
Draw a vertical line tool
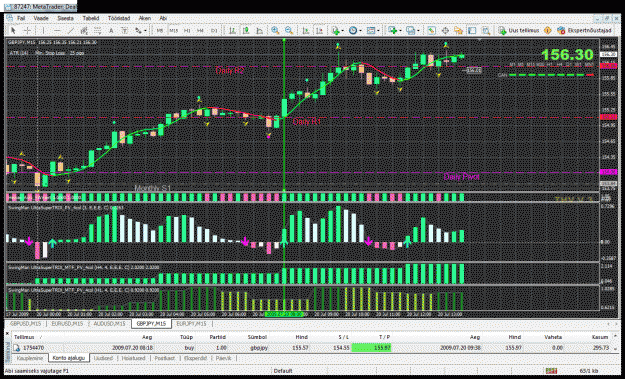point(43,30)
